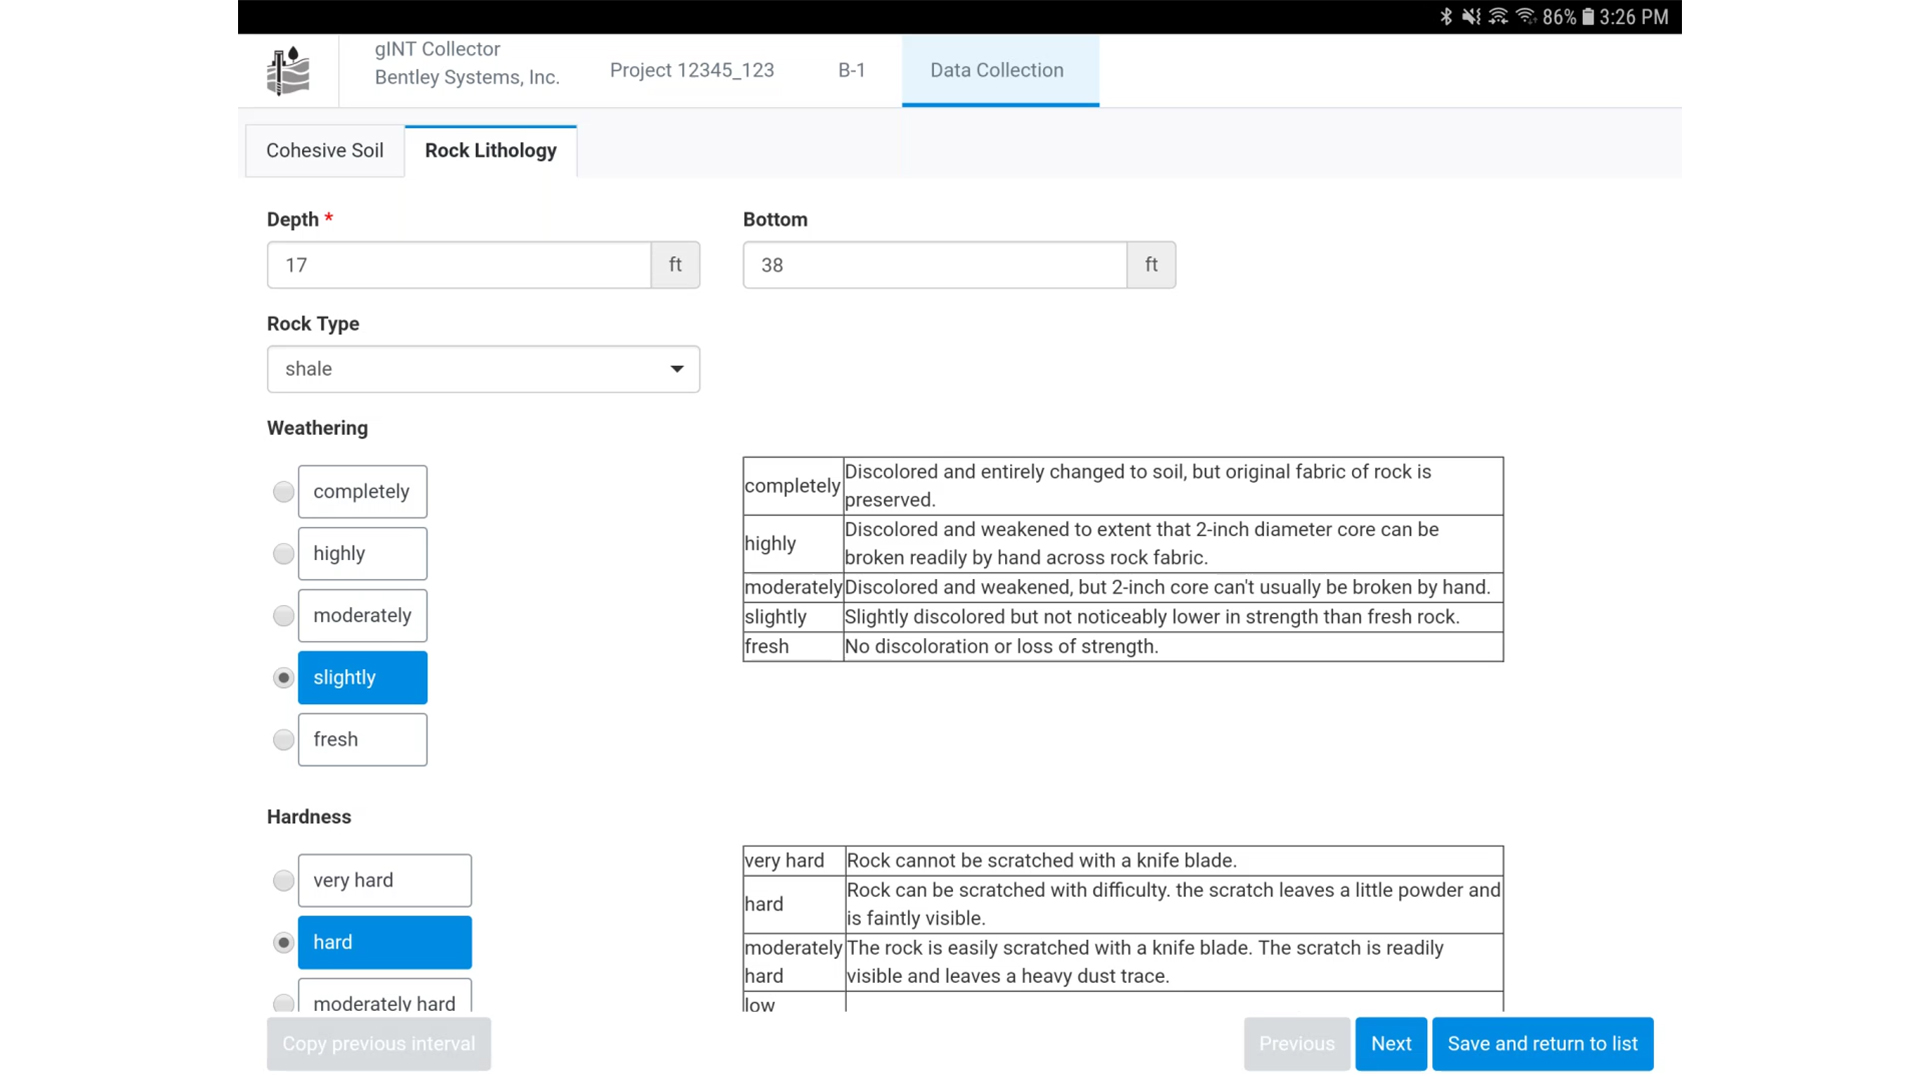Select fresh weathering radio option
The width and height of the screenshot is (1920, 1080).
pyautogui.click(x=284, y=740)
